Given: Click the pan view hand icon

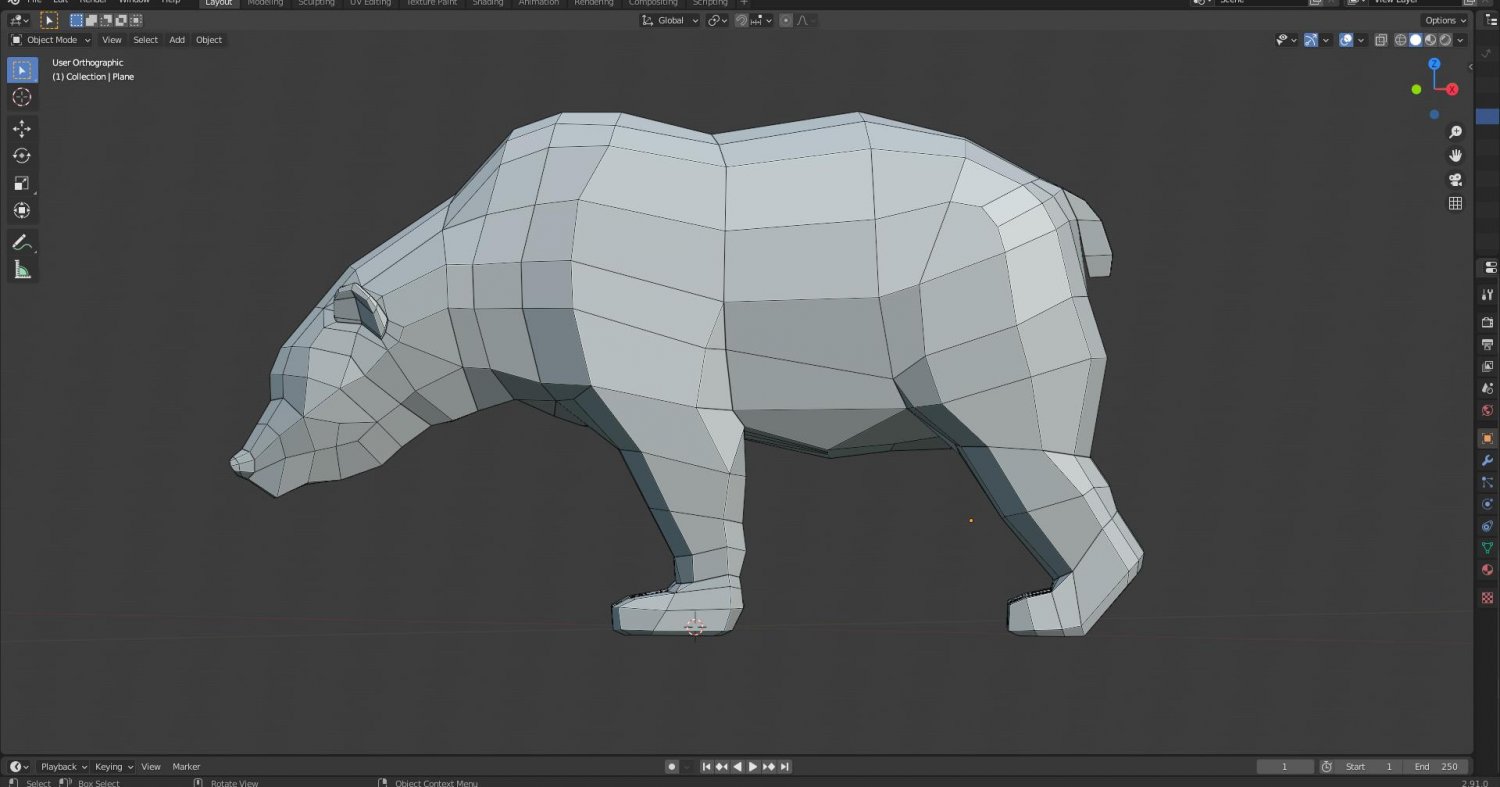Looking at the screenshot, I should [x=1456, y=155].
